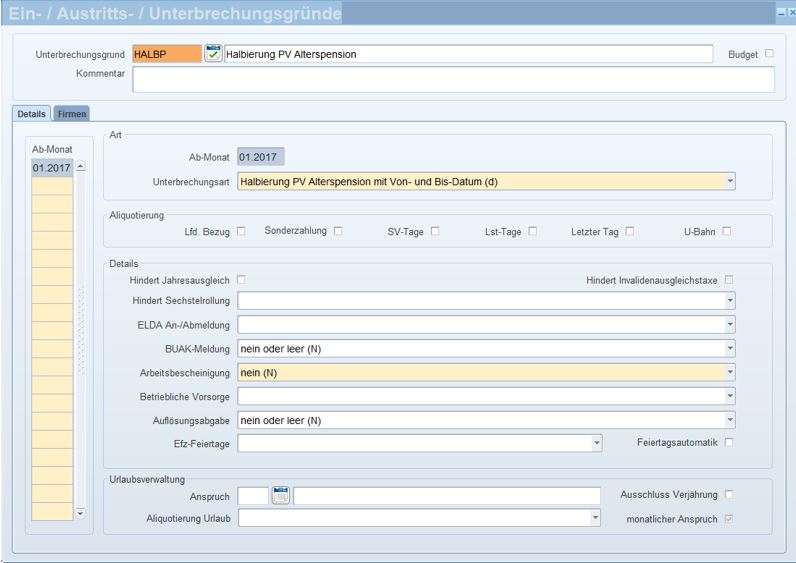
Task: Expand the Auflösungsabgabe dropdown
Action: pos(729,420)
